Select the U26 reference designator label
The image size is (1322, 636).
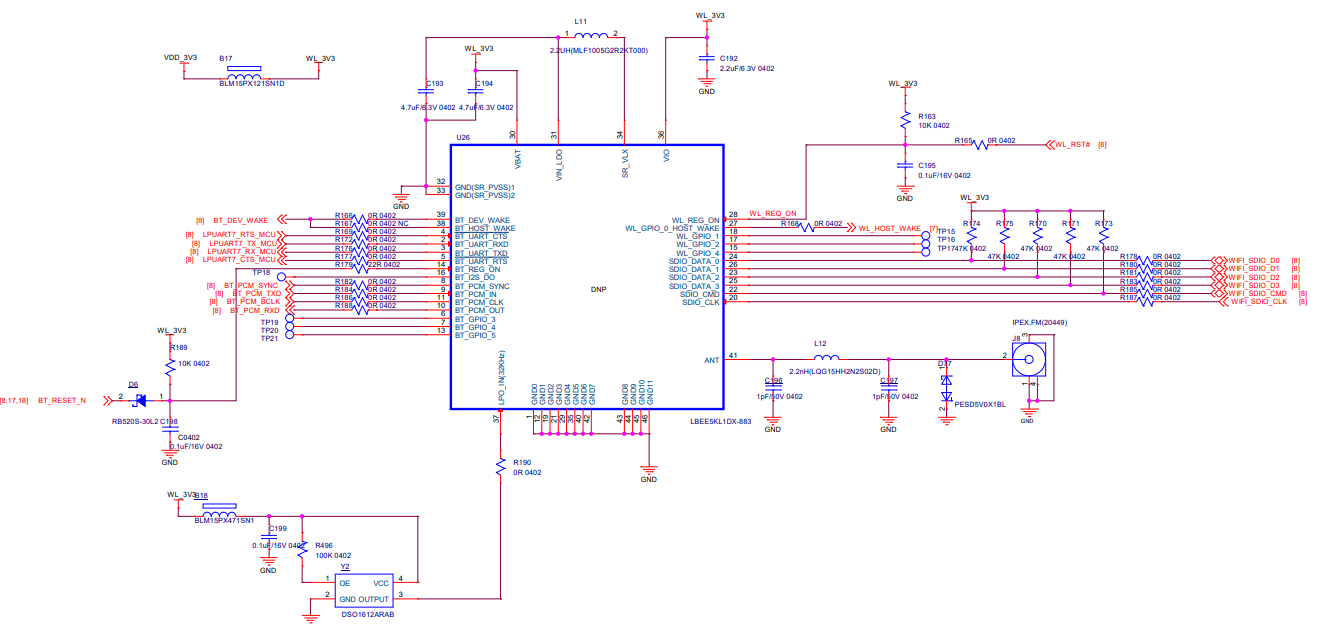462,137
